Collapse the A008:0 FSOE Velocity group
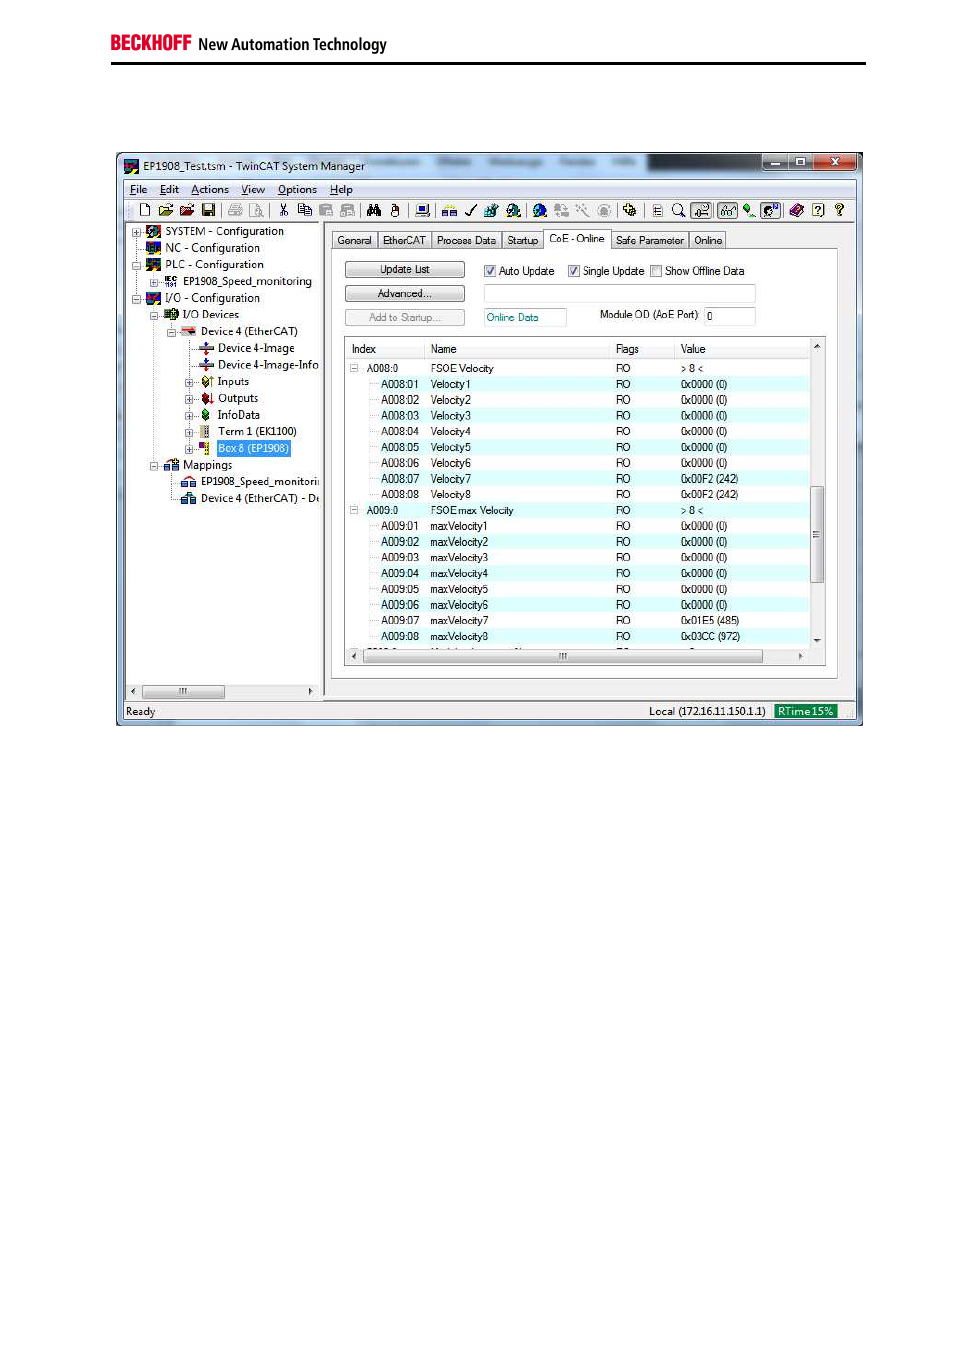This screenshot has height=1351, width=954. pos(354,368)
